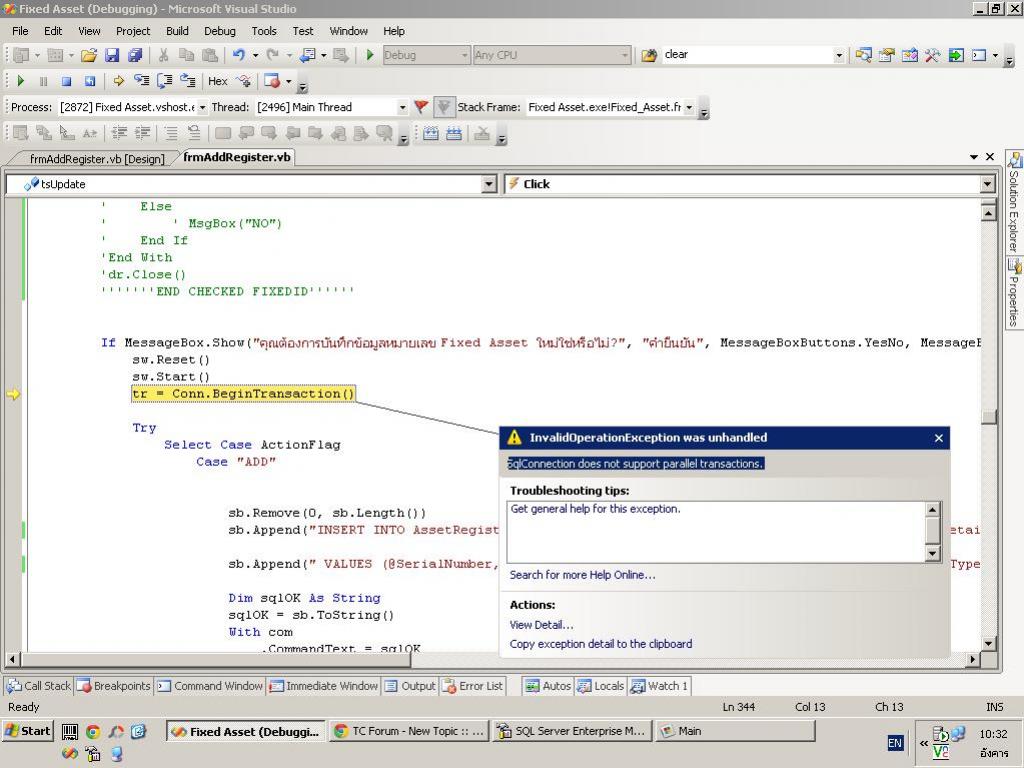Open the Immediate Window tab
The image size is (1024, 768).
(x=324, y=686)
